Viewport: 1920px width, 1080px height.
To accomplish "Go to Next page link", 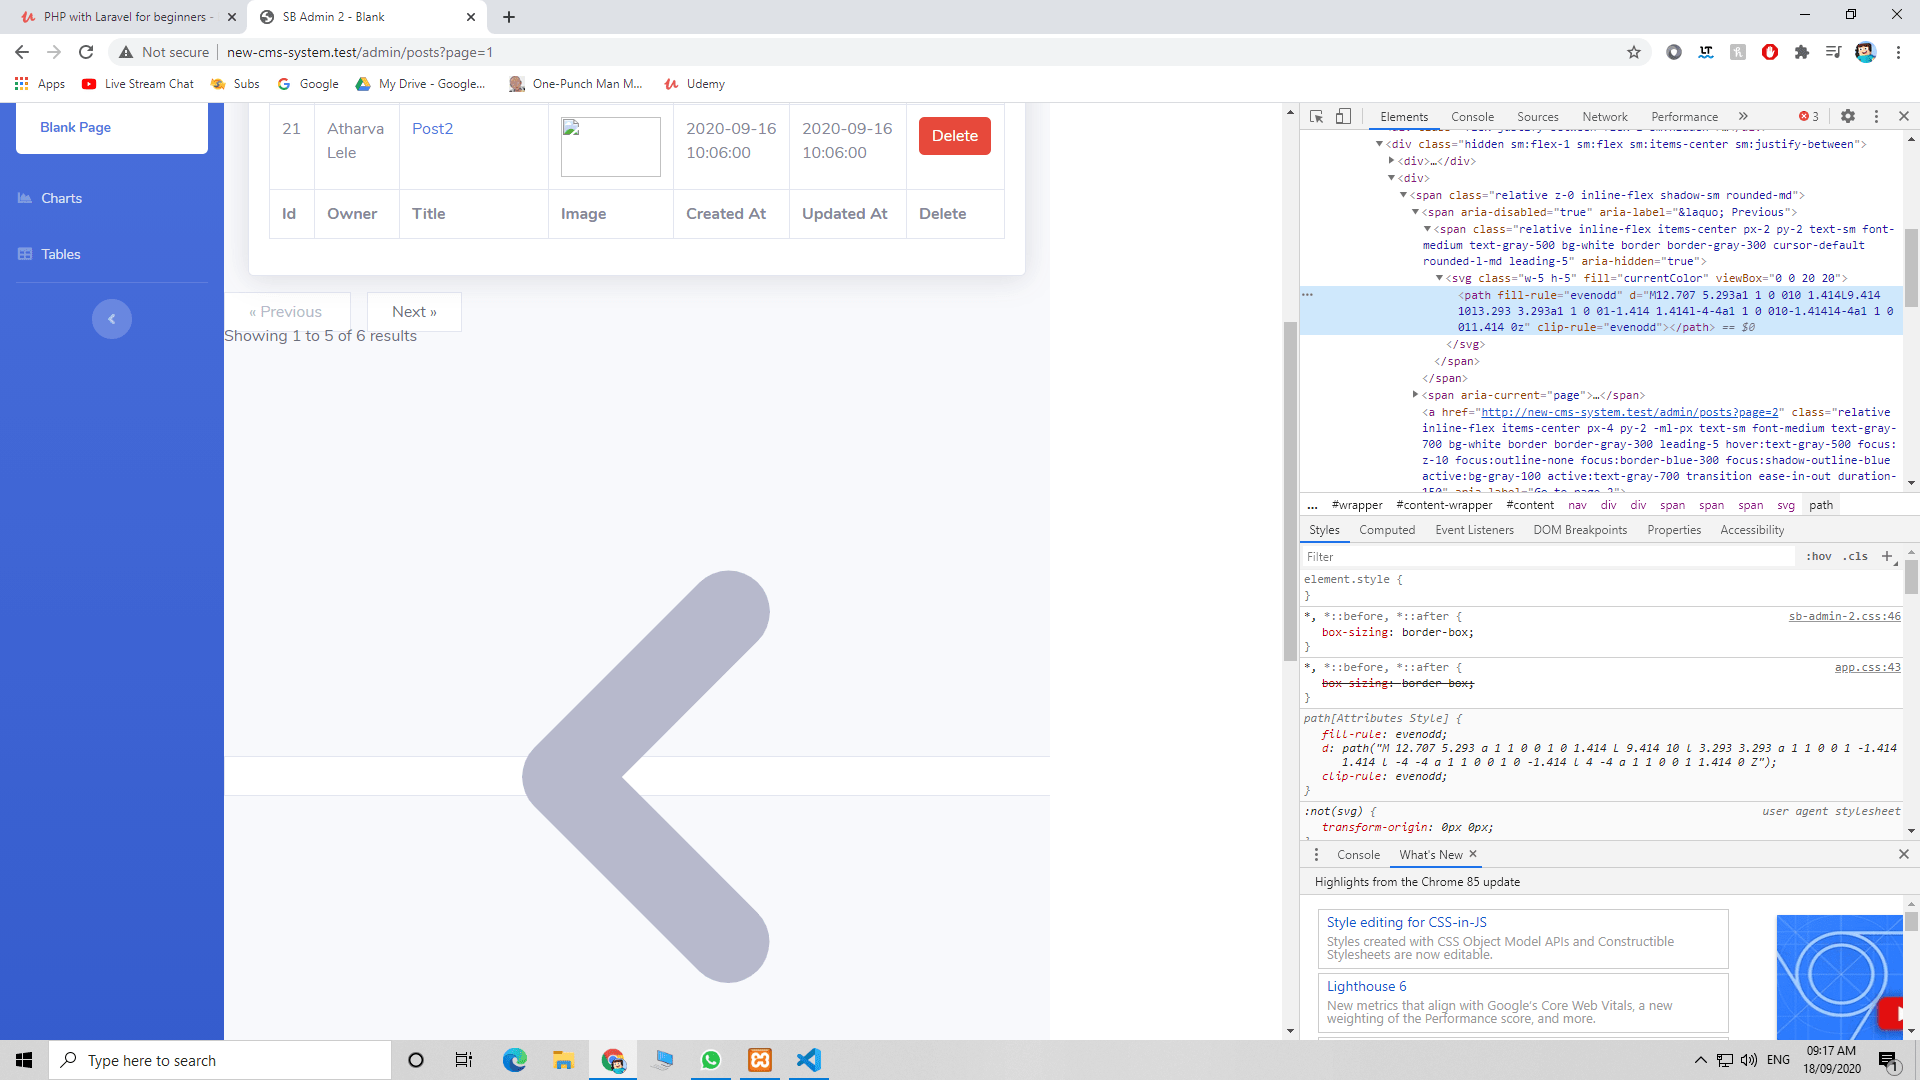I will click(414, 312).
